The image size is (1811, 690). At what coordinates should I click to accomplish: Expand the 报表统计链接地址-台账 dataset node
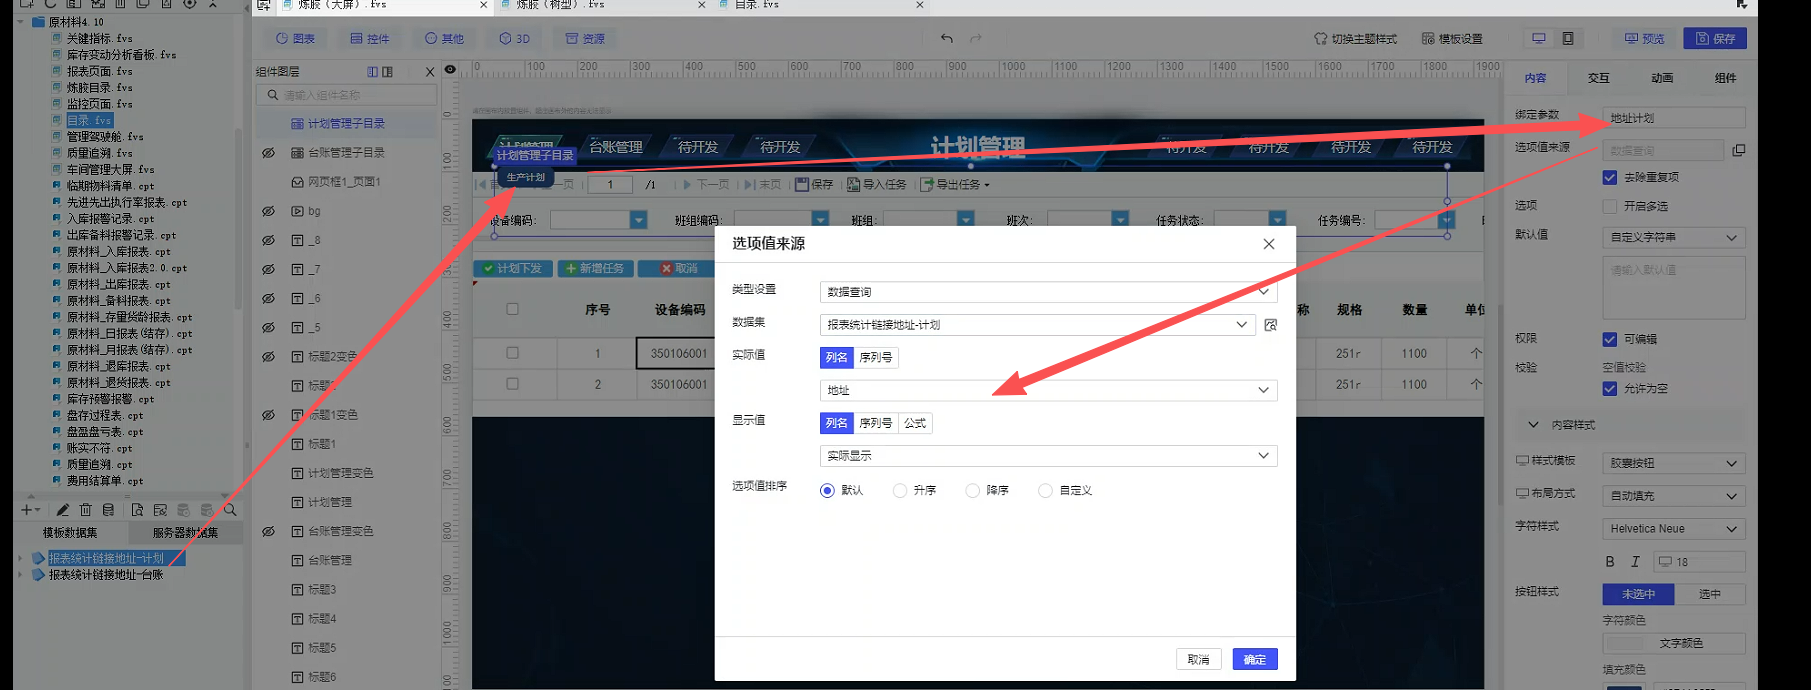tap(21, 575)
